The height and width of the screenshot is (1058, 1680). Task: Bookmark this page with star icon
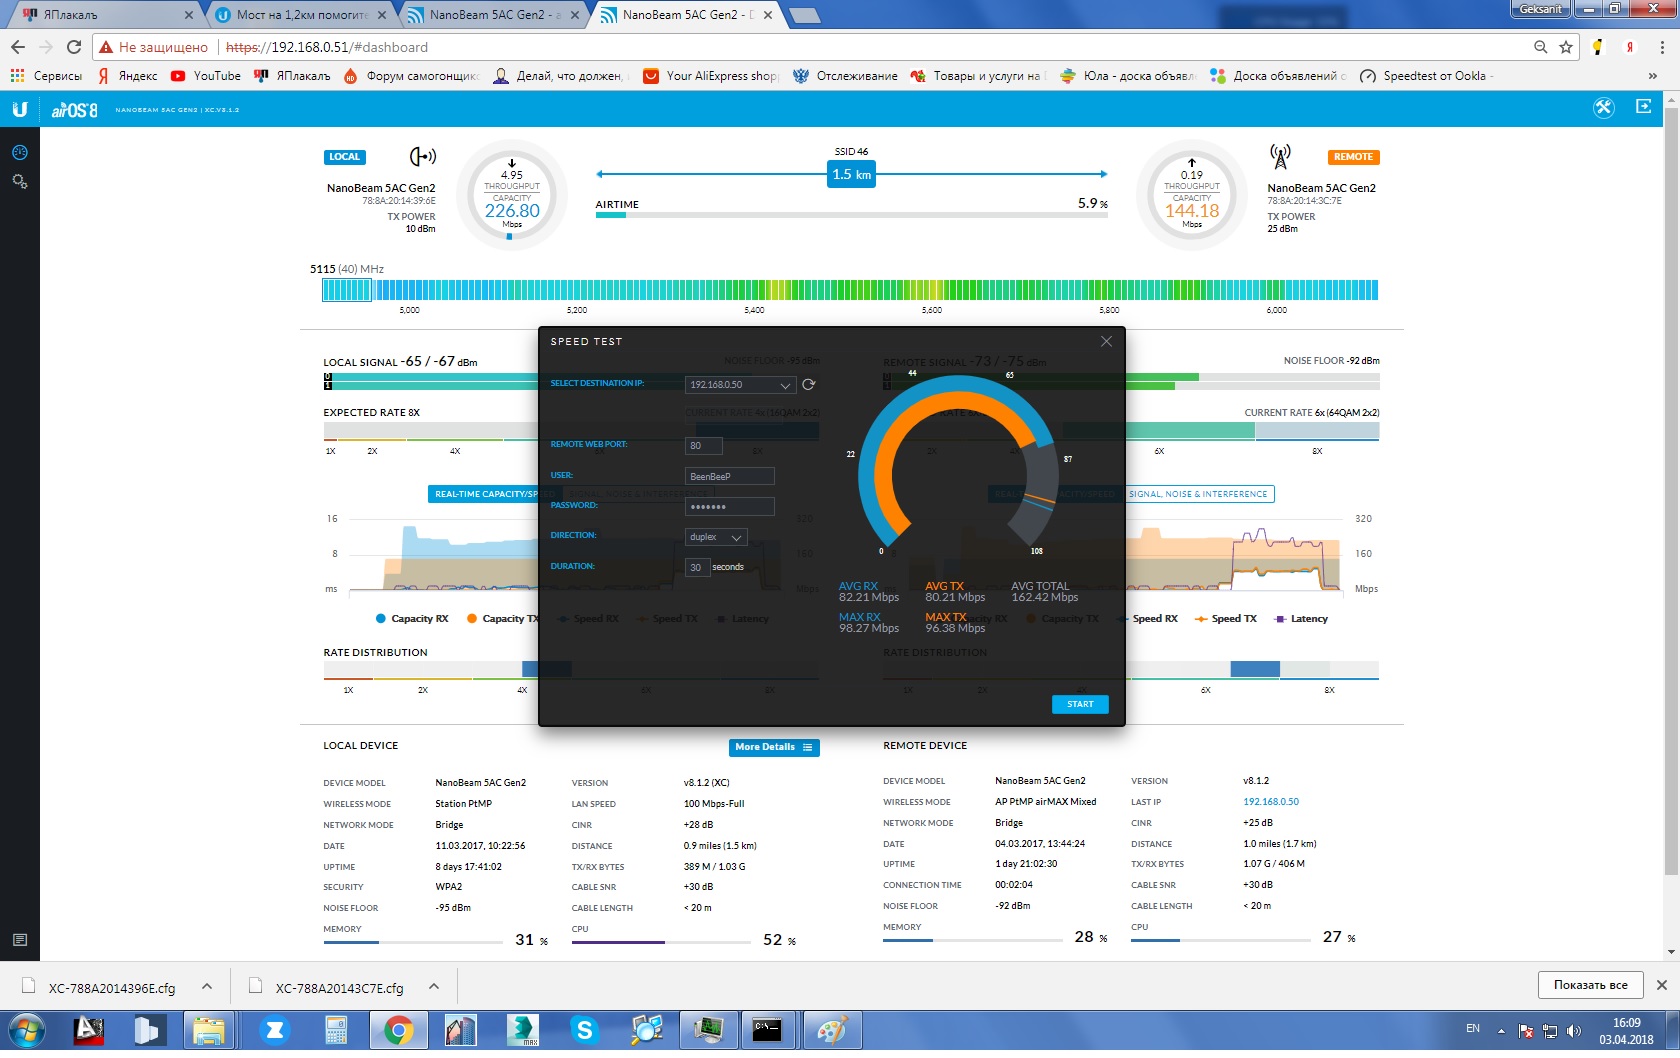tap(1566, 47)
